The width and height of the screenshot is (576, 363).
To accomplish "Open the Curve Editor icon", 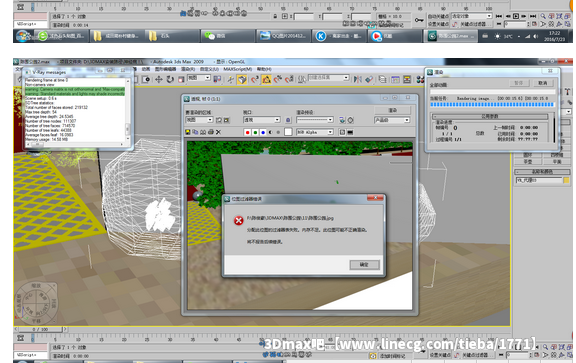I will click(395, 79).
